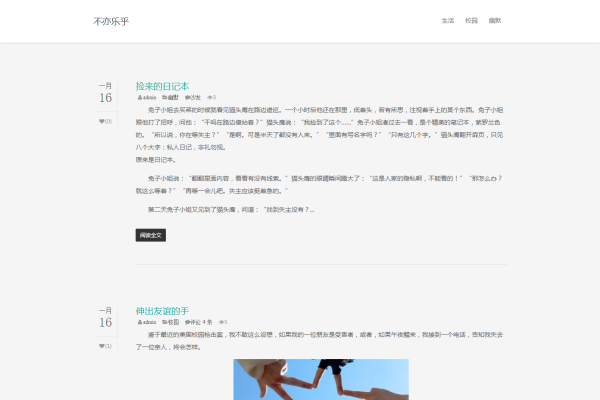Click the category tag icon on first post

pos(163,97)
